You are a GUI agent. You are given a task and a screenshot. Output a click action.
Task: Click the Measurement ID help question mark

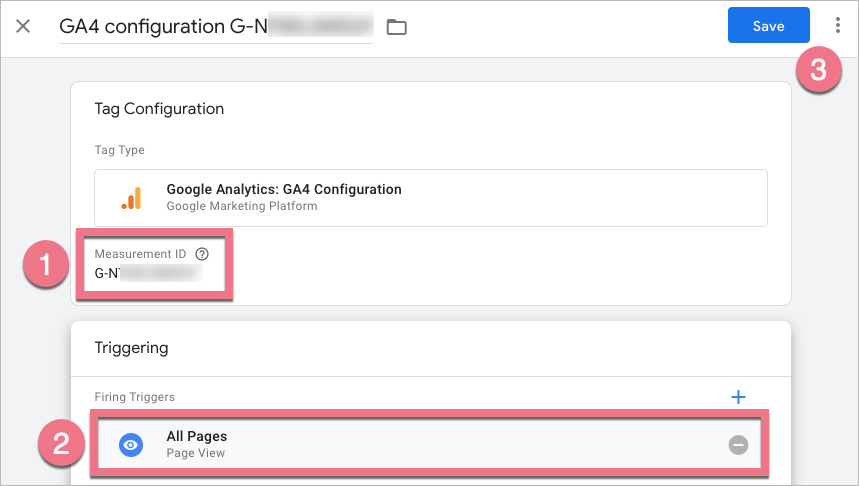[202, 254]
